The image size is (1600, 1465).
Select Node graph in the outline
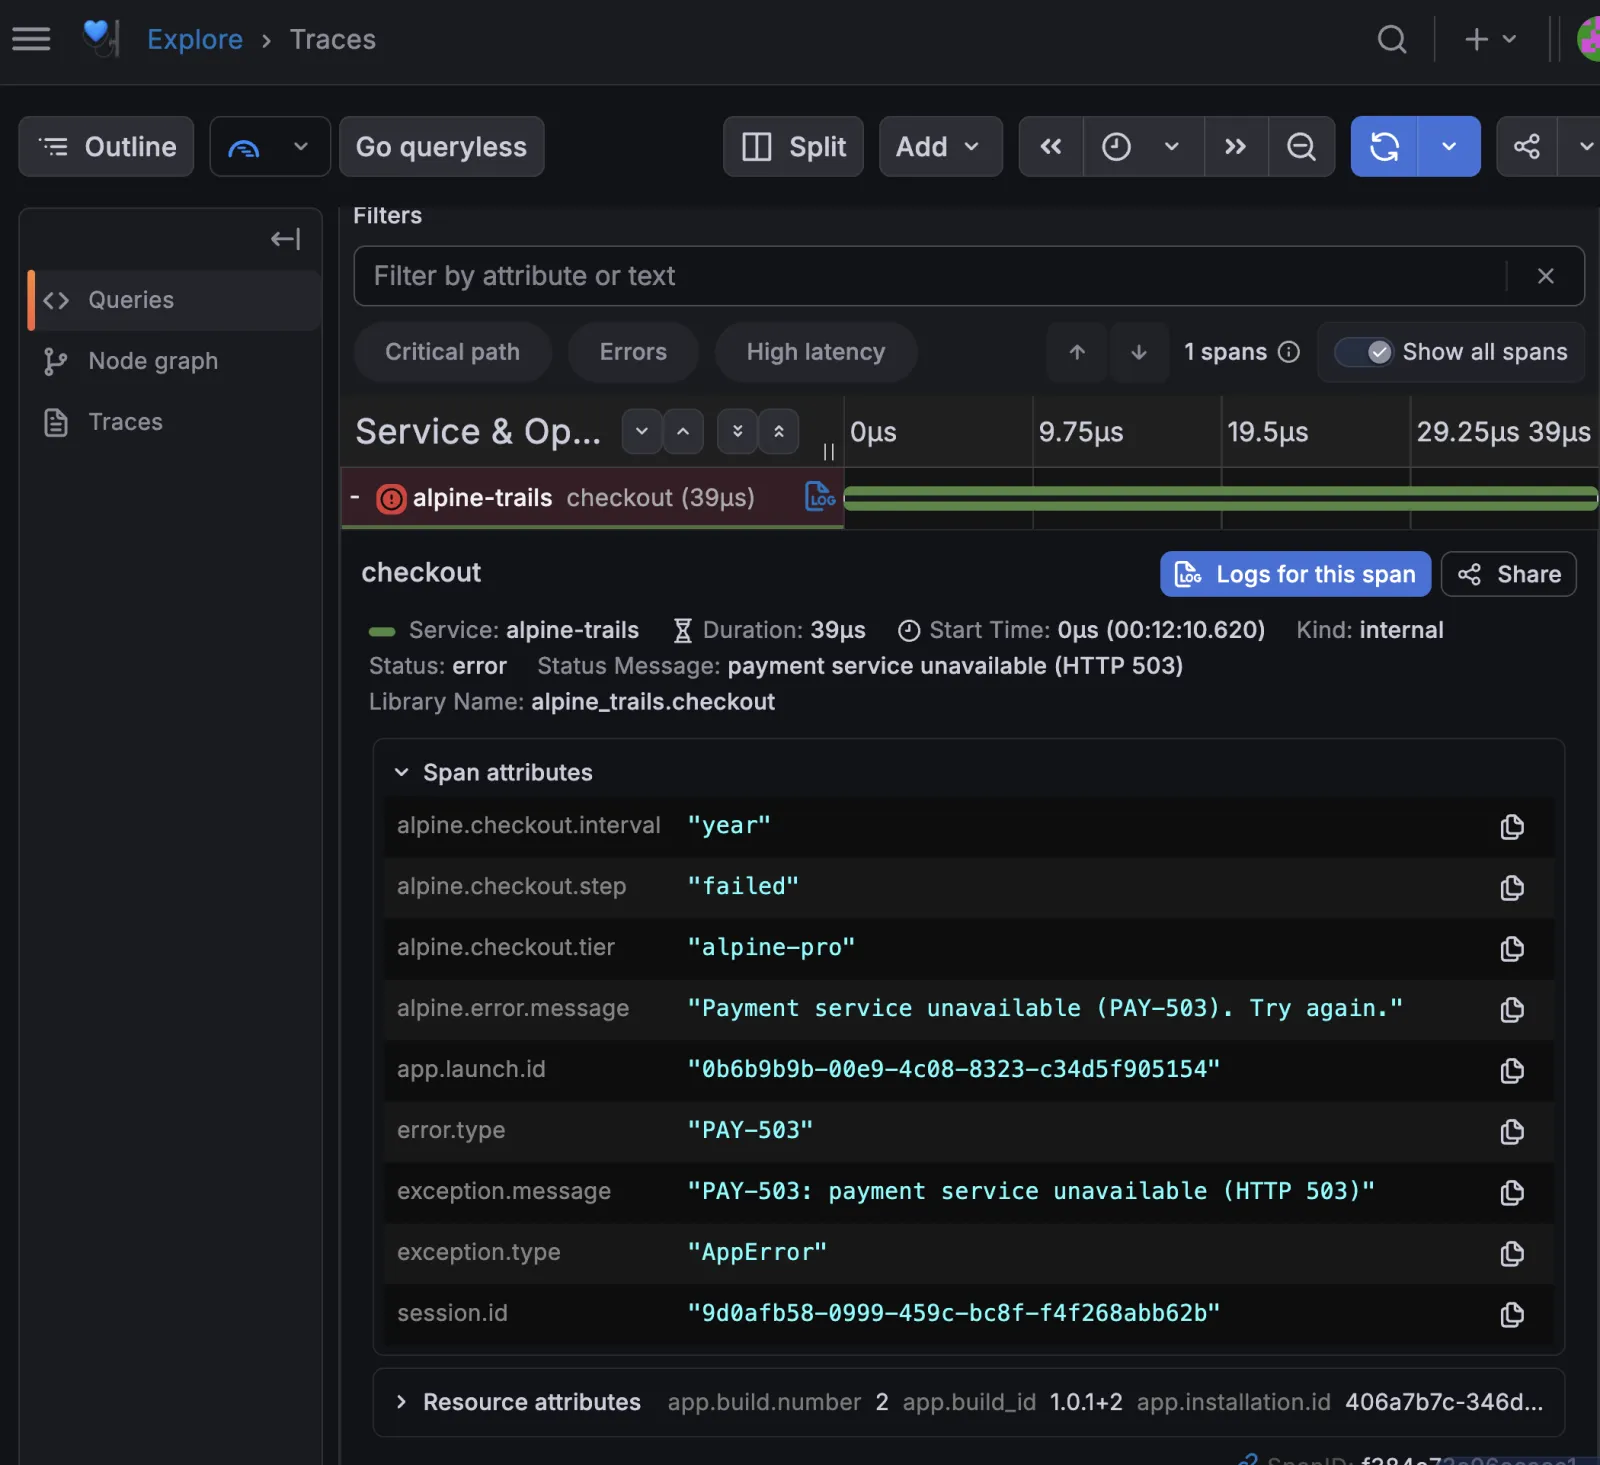pos(174,361)
